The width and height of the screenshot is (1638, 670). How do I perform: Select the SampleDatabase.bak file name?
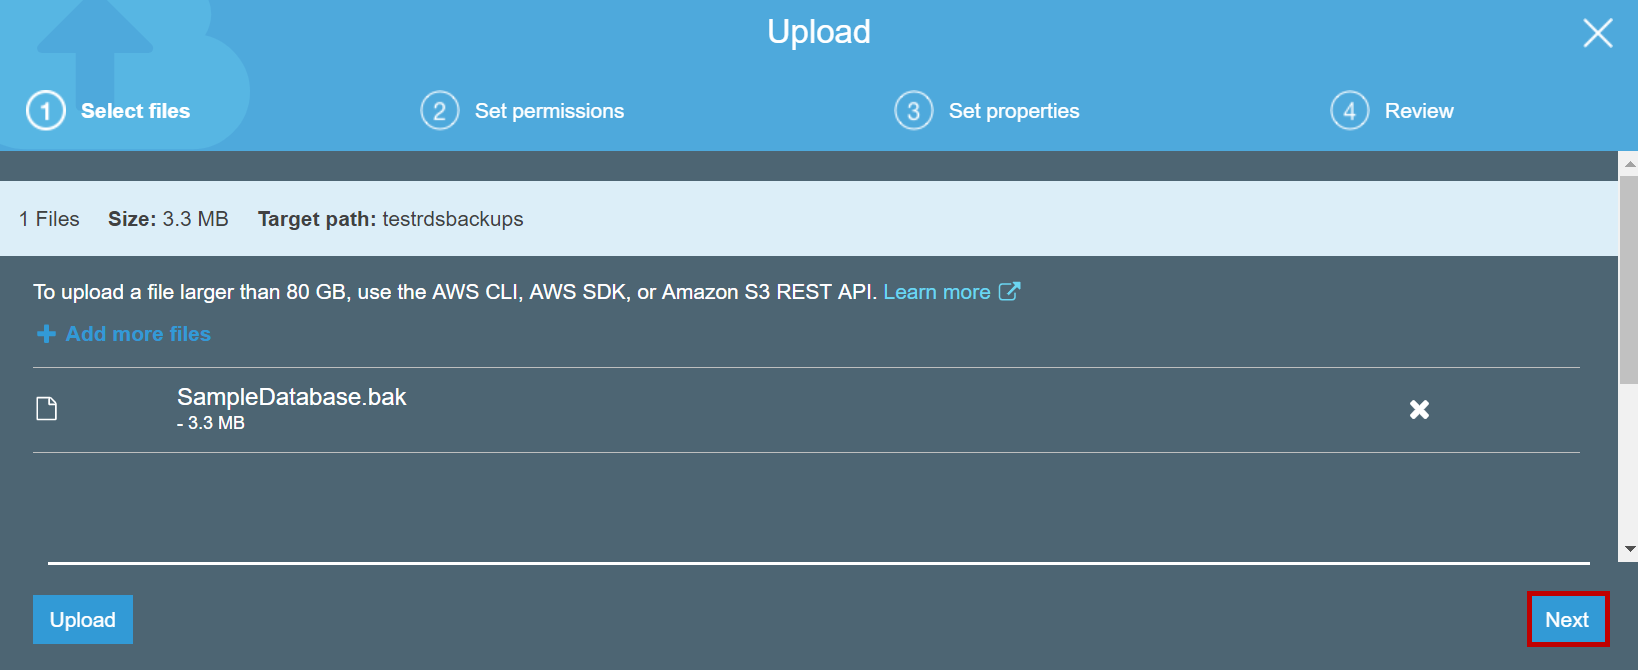291,397
